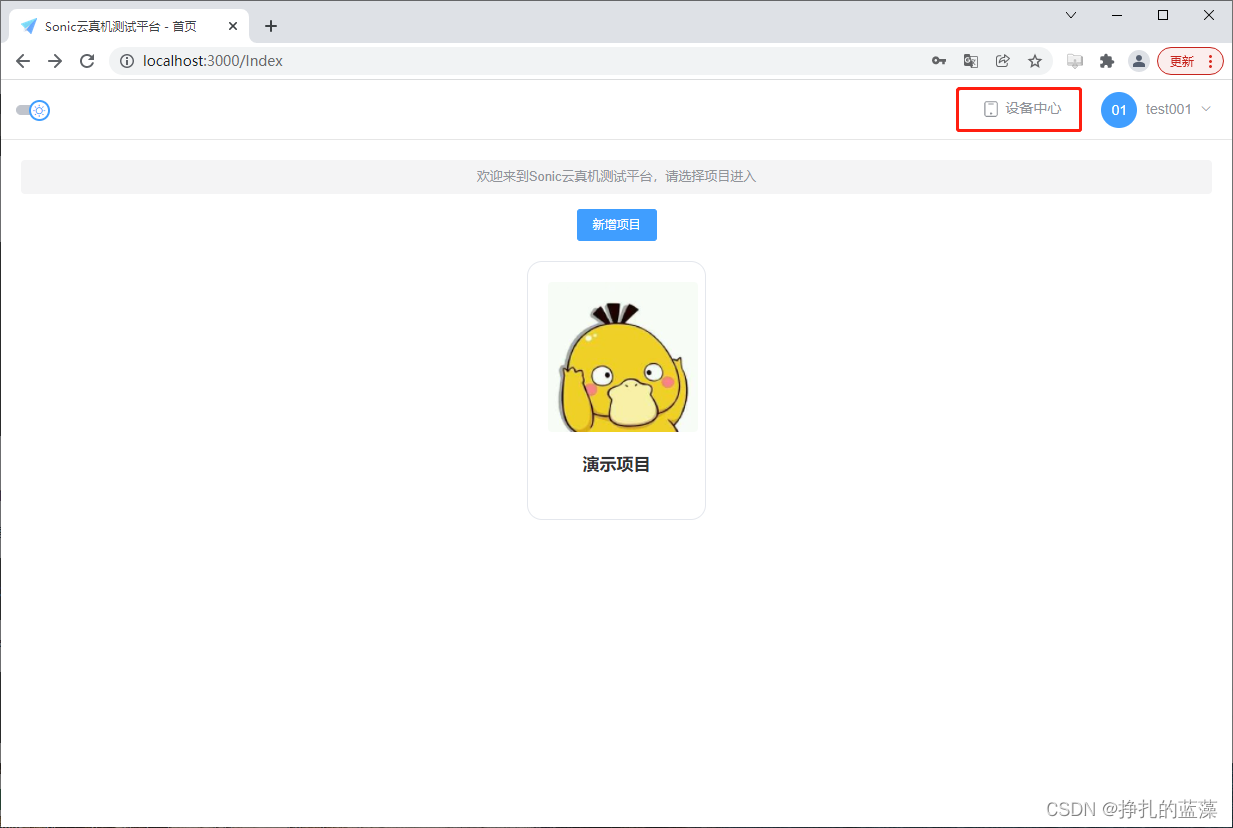Click the device icon beside 设备中心
1233x828 pixels.
tap(991, 109)
